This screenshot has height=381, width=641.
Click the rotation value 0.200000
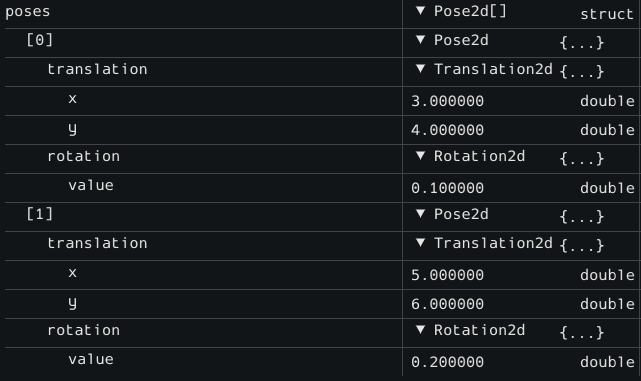pyautogui.click(x=447, y=362)
